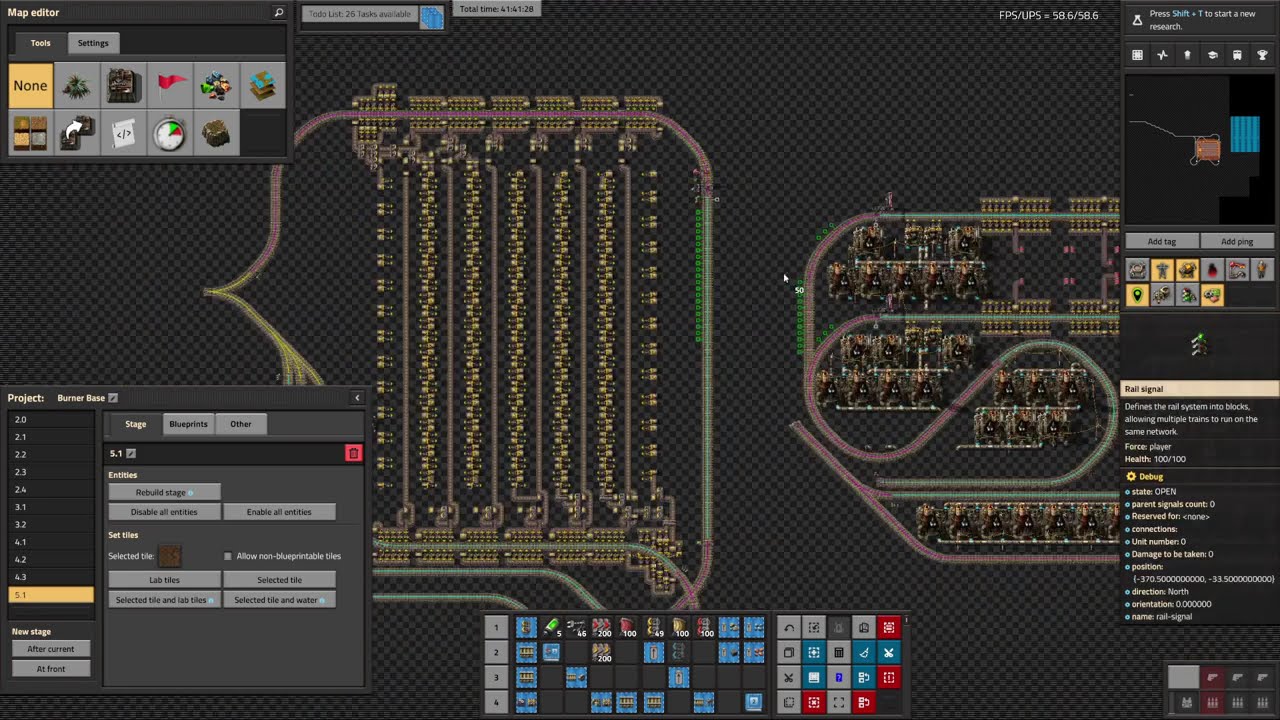Rename stage 5.1 with pencil icon

131,454
